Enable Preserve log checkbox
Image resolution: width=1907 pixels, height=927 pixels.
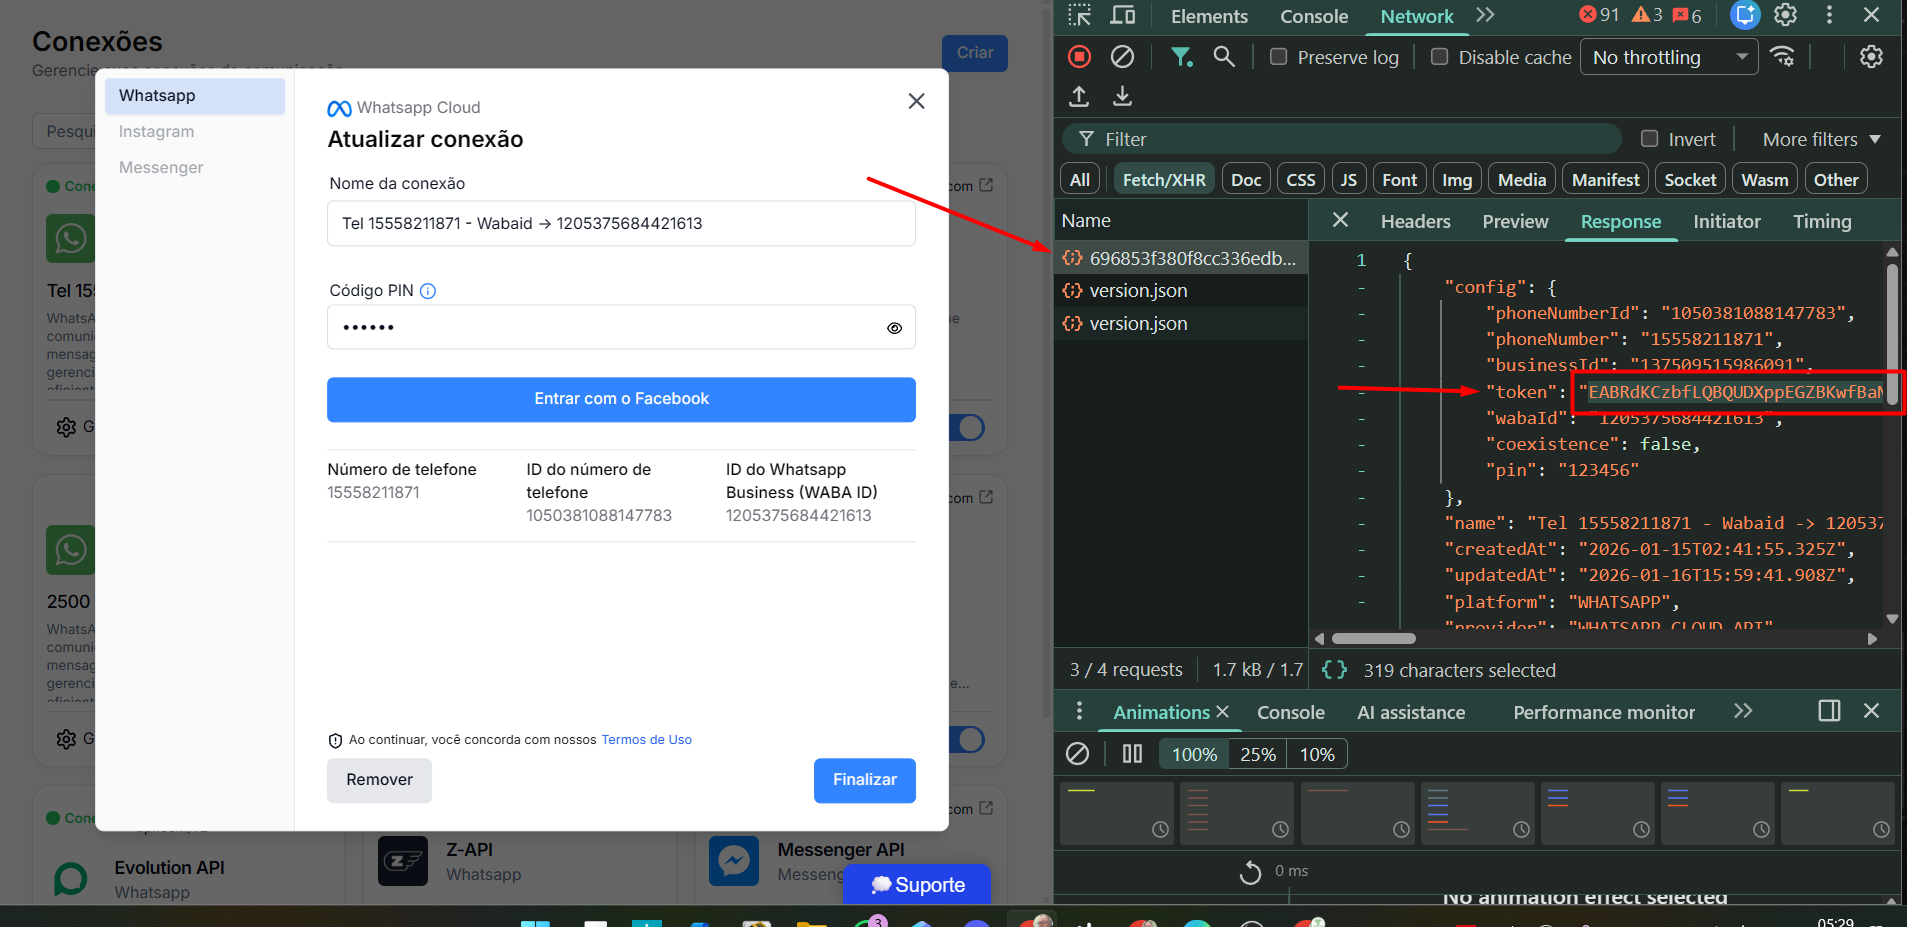[x=1278, y=57]
